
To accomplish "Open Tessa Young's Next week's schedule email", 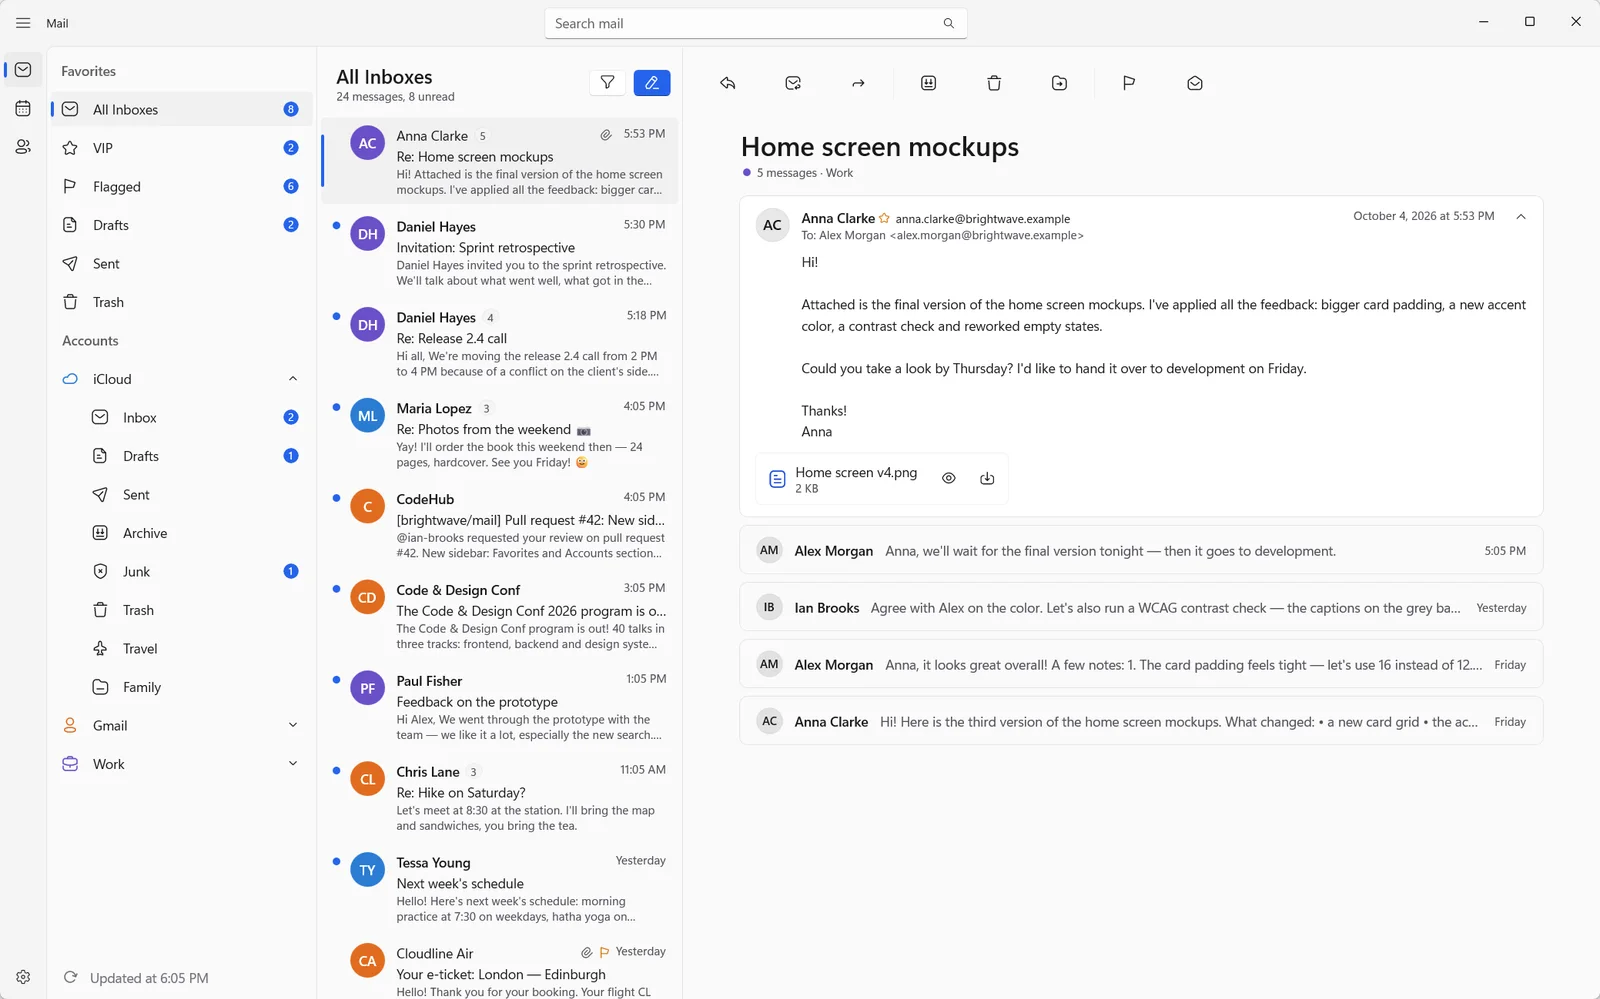I will click(x=500, y=889).
